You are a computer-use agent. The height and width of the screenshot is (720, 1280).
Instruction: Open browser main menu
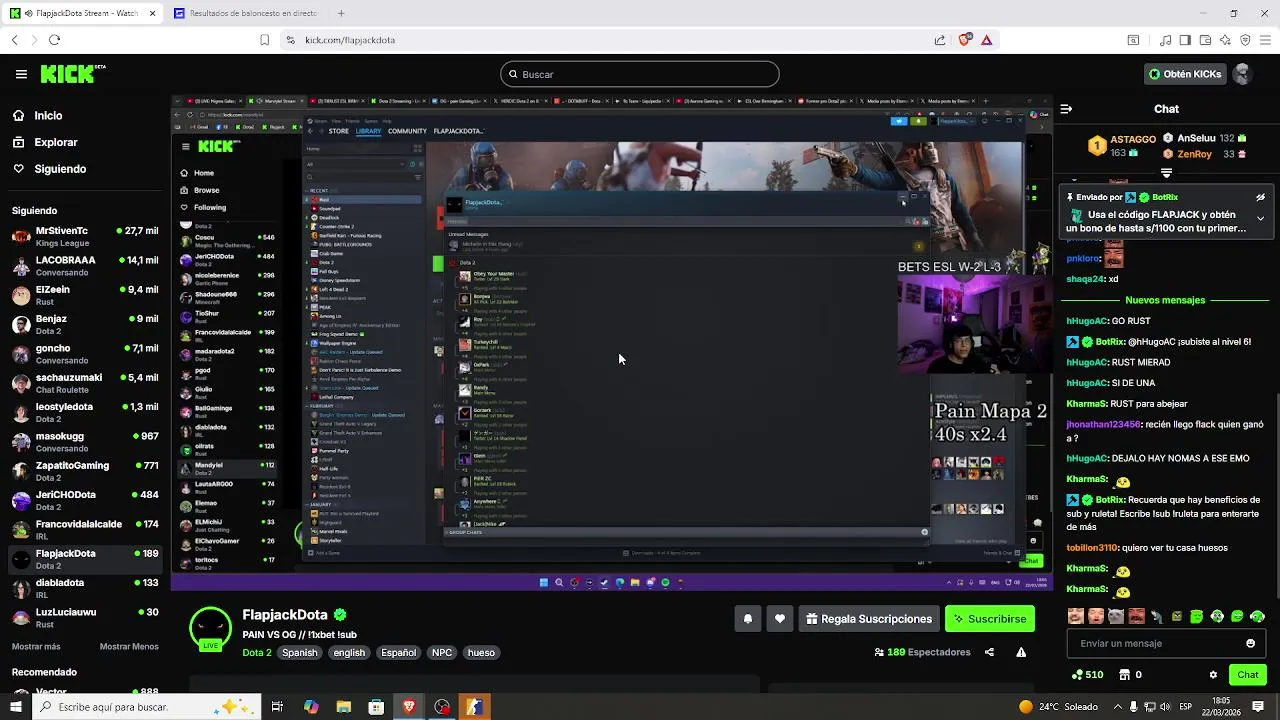coord(1266,40)
